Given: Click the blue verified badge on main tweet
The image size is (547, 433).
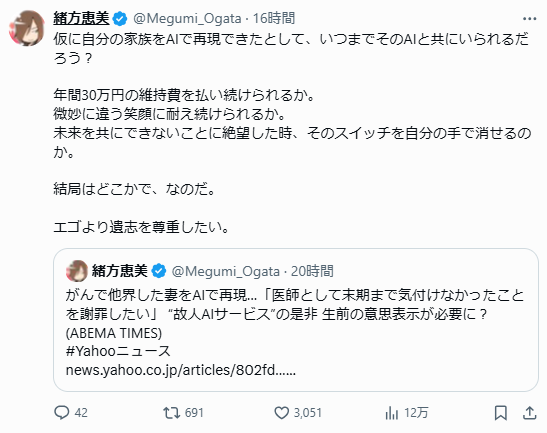Looking at the screenshot, I should click(x=120, y=19).
